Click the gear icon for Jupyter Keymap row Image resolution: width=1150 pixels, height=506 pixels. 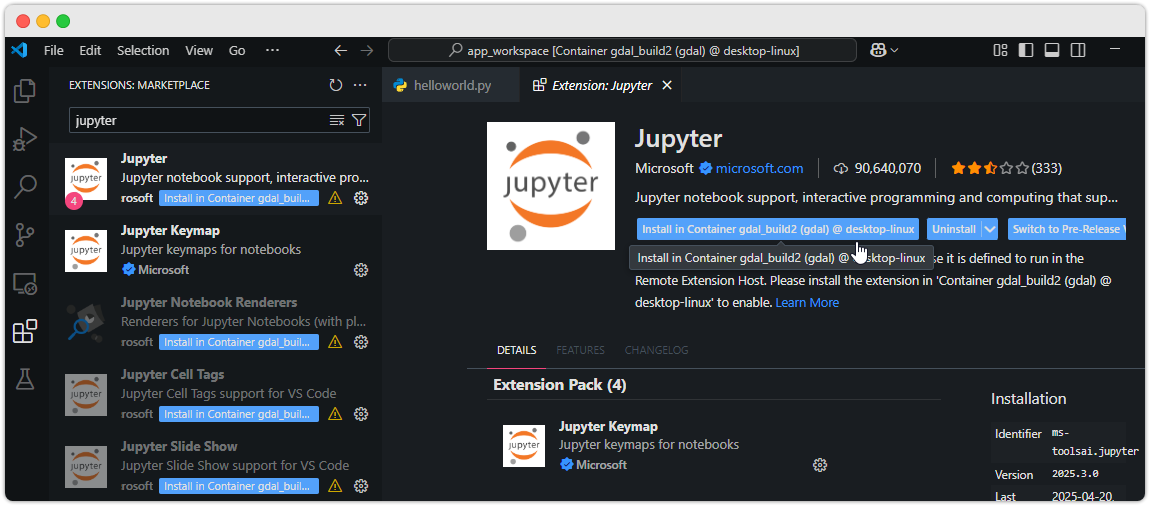[361, 270]
